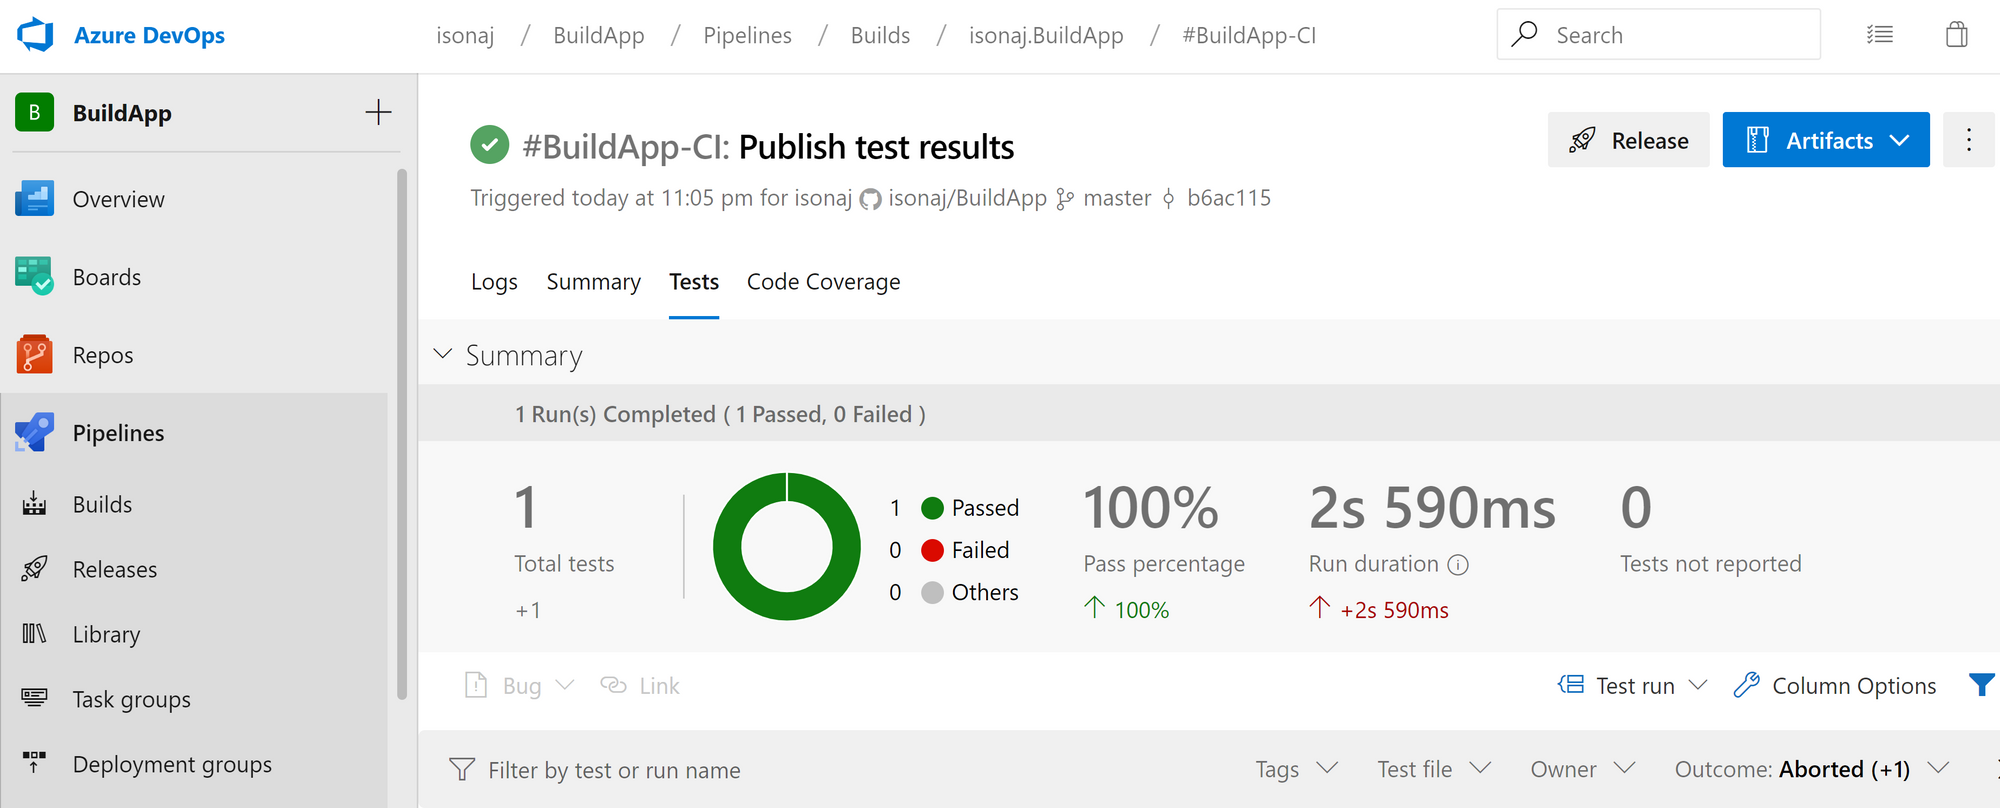This screenshot has width=2000, height=808.
Task: Go to BuildApp breadcrumb
Action: [598, 35]
